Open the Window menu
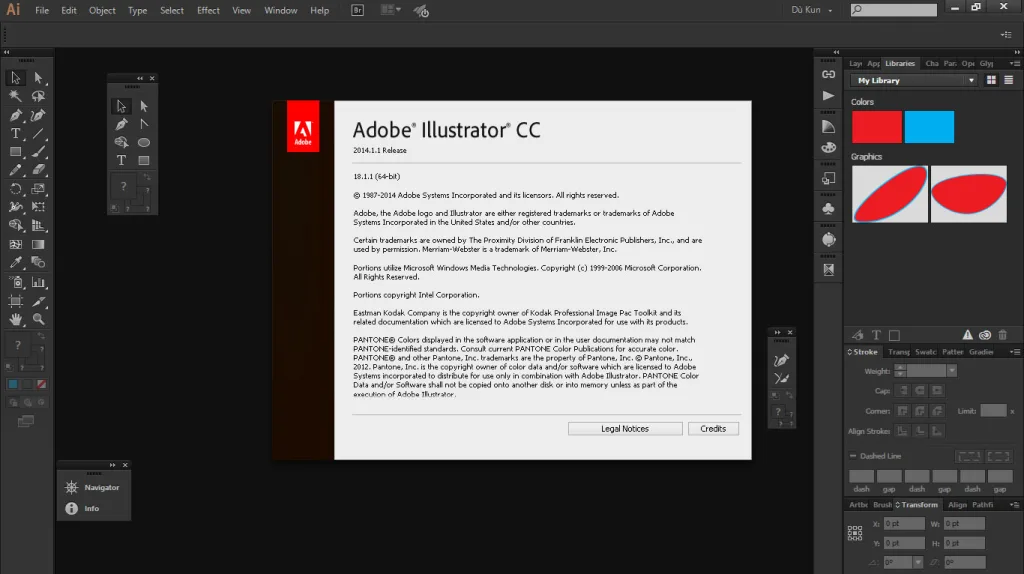 click(x=281, y=10)
